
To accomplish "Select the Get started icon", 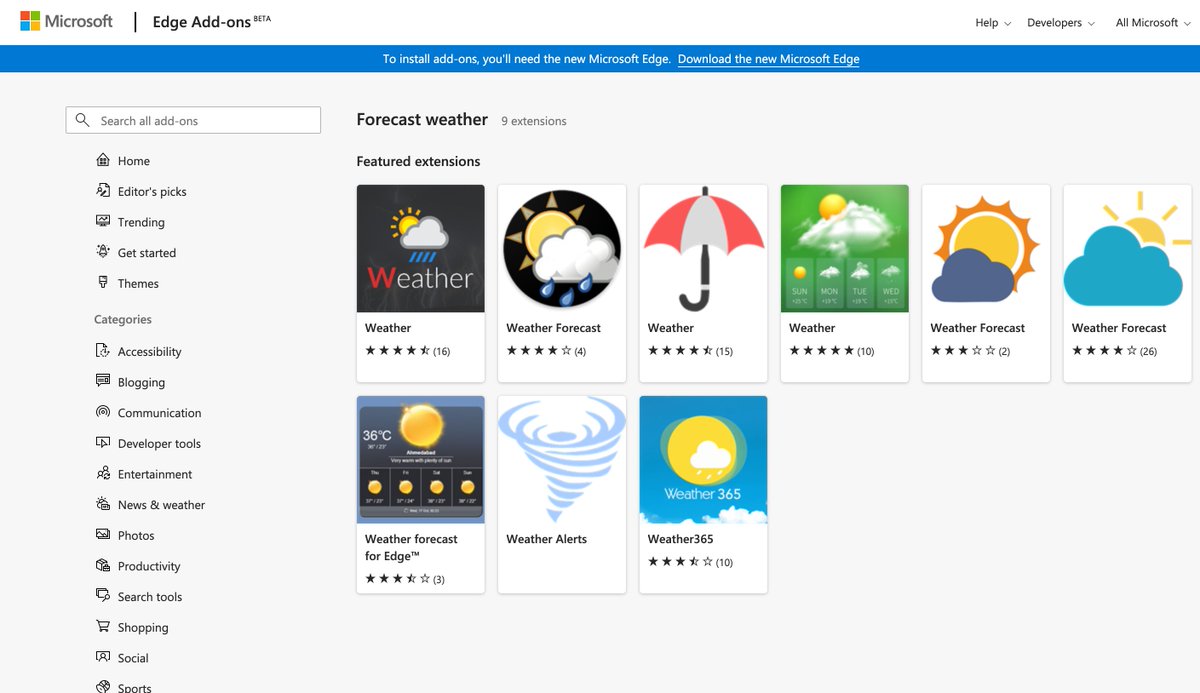I will (x=103, y=252).
